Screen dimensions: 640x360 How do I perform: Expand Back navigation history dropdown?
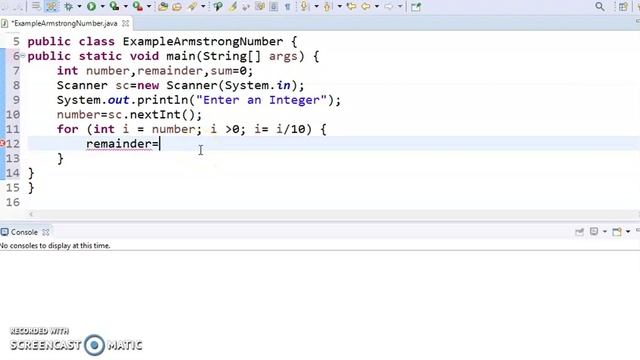pyautogui.click(x=377, y=7)
